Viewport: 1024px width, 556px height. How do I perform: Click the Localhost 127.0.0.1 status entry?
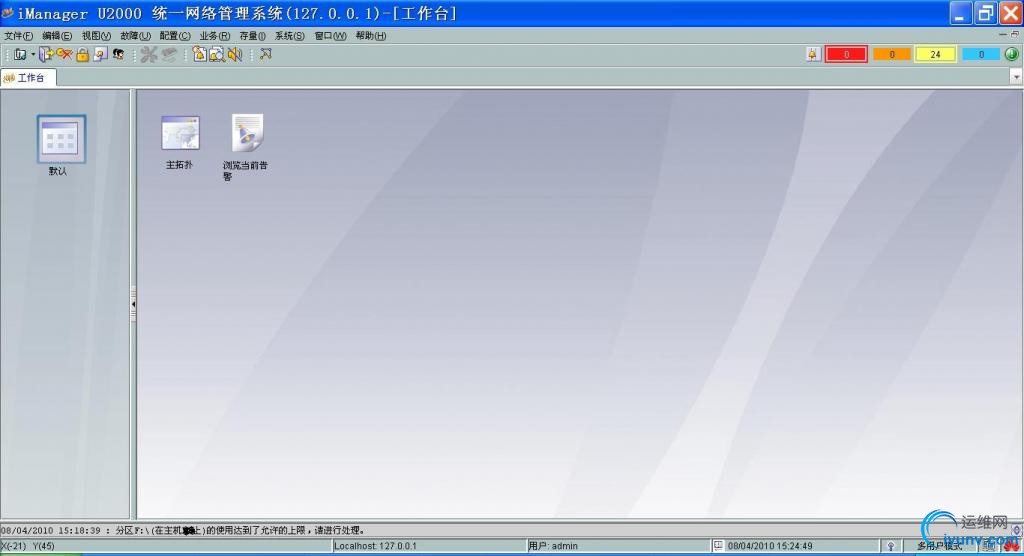pos(375,546)
